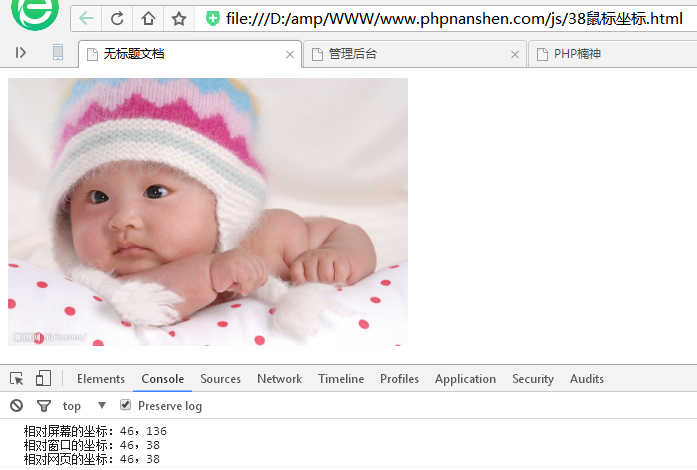Viewport: 697px width, 470px height.
Task: Open the Security panel
Action: tap(533, 379)
